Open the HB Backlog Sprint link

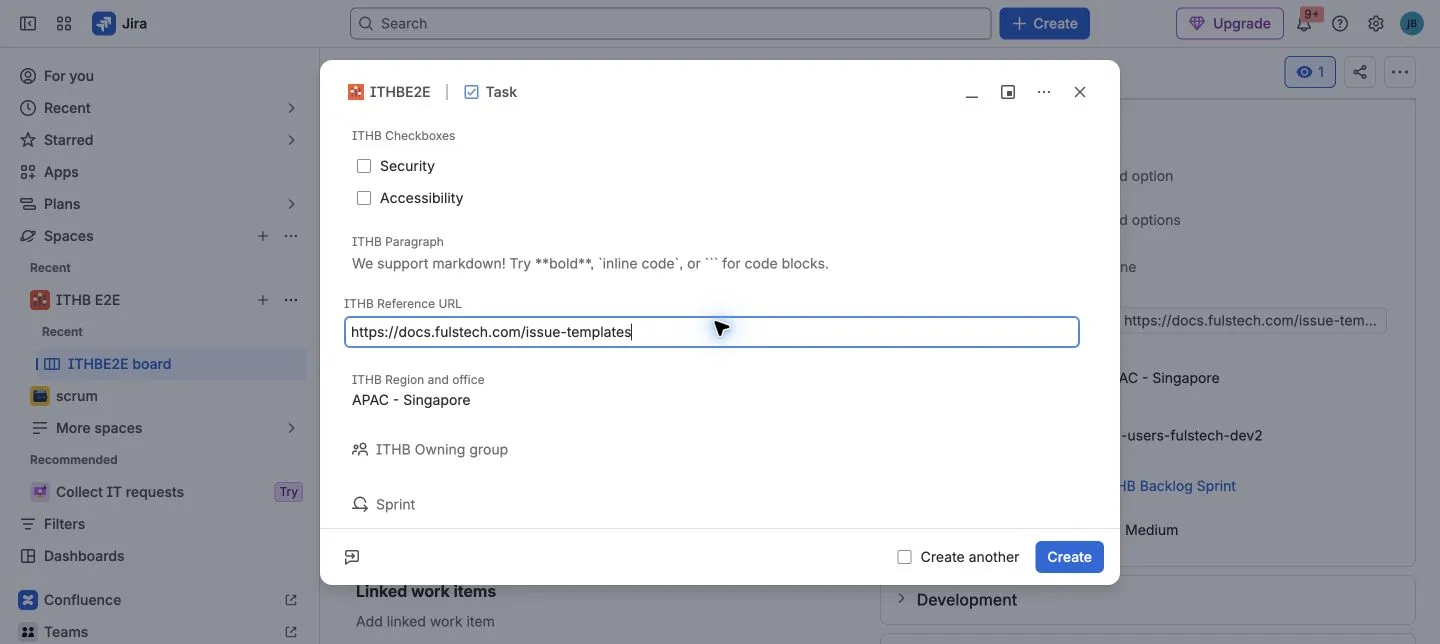click(x=1176, y=486)
